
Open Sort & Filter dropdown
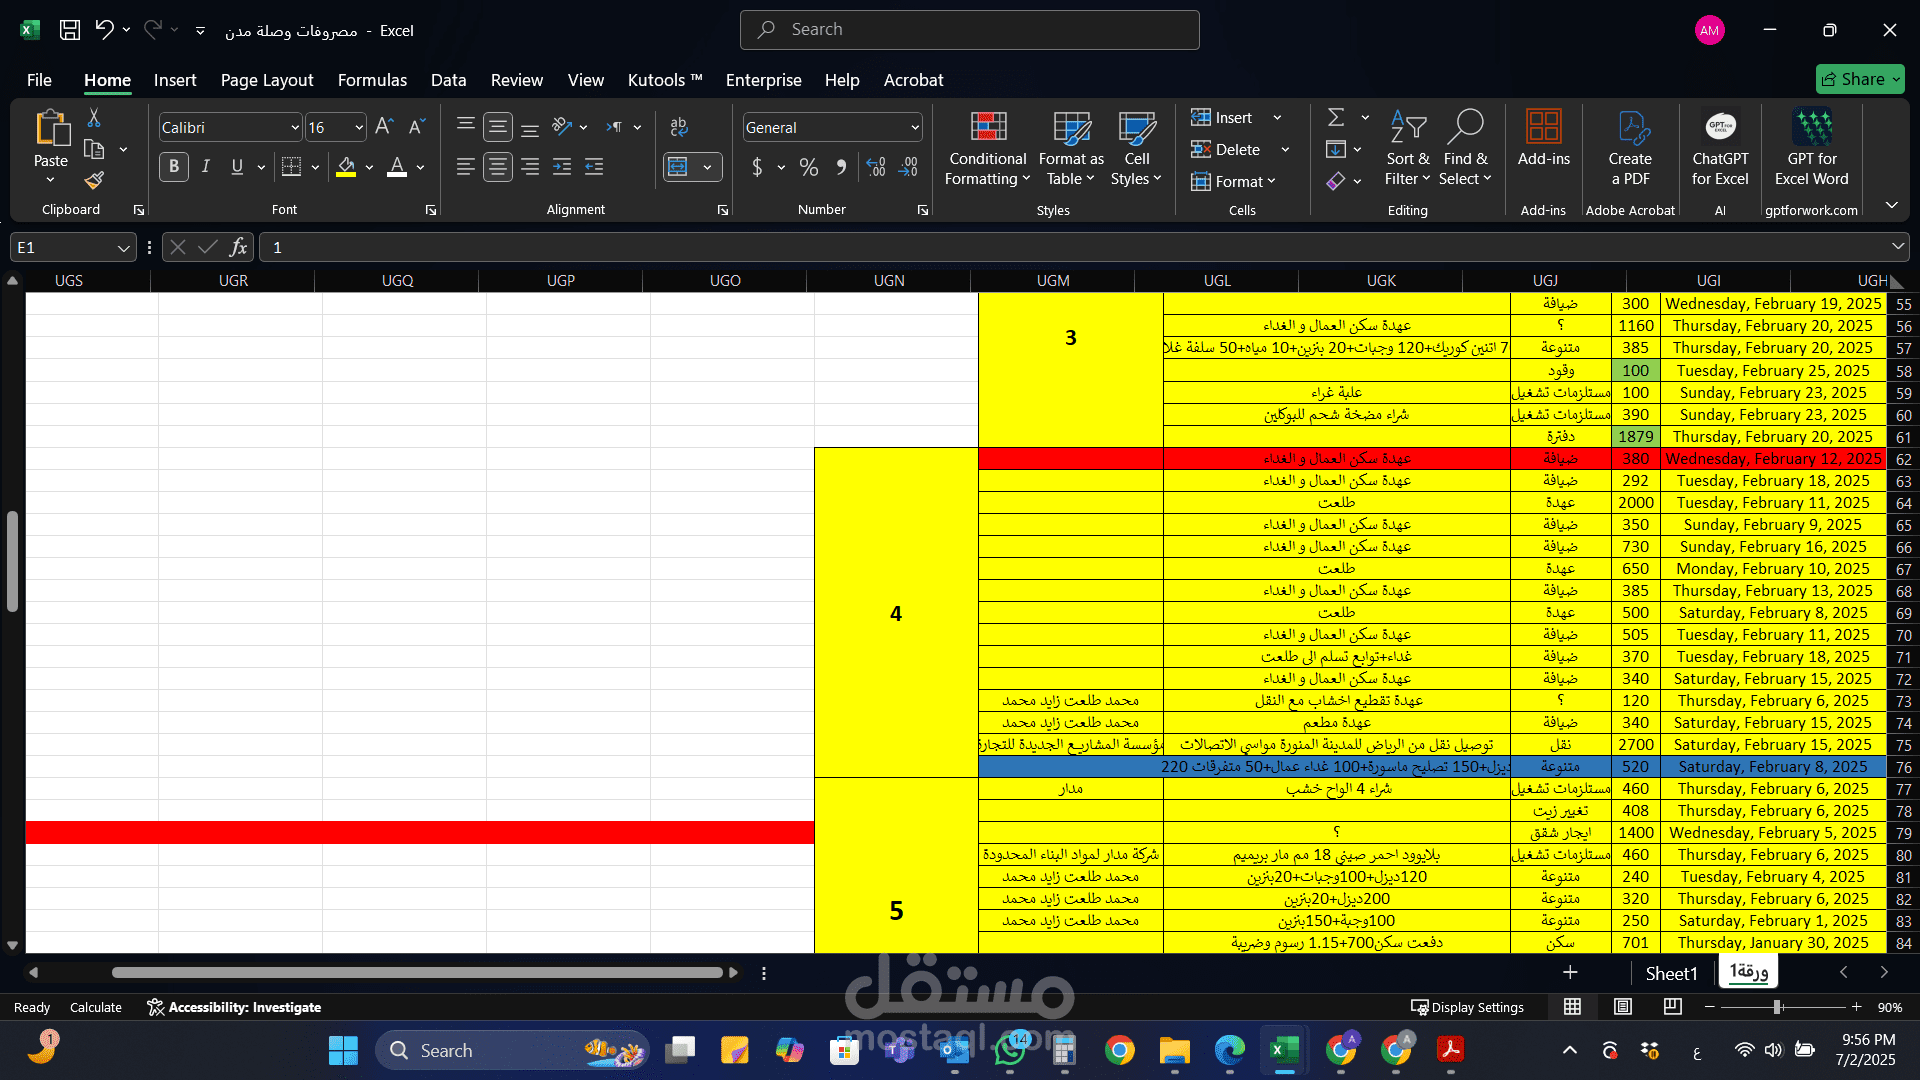1407,148
